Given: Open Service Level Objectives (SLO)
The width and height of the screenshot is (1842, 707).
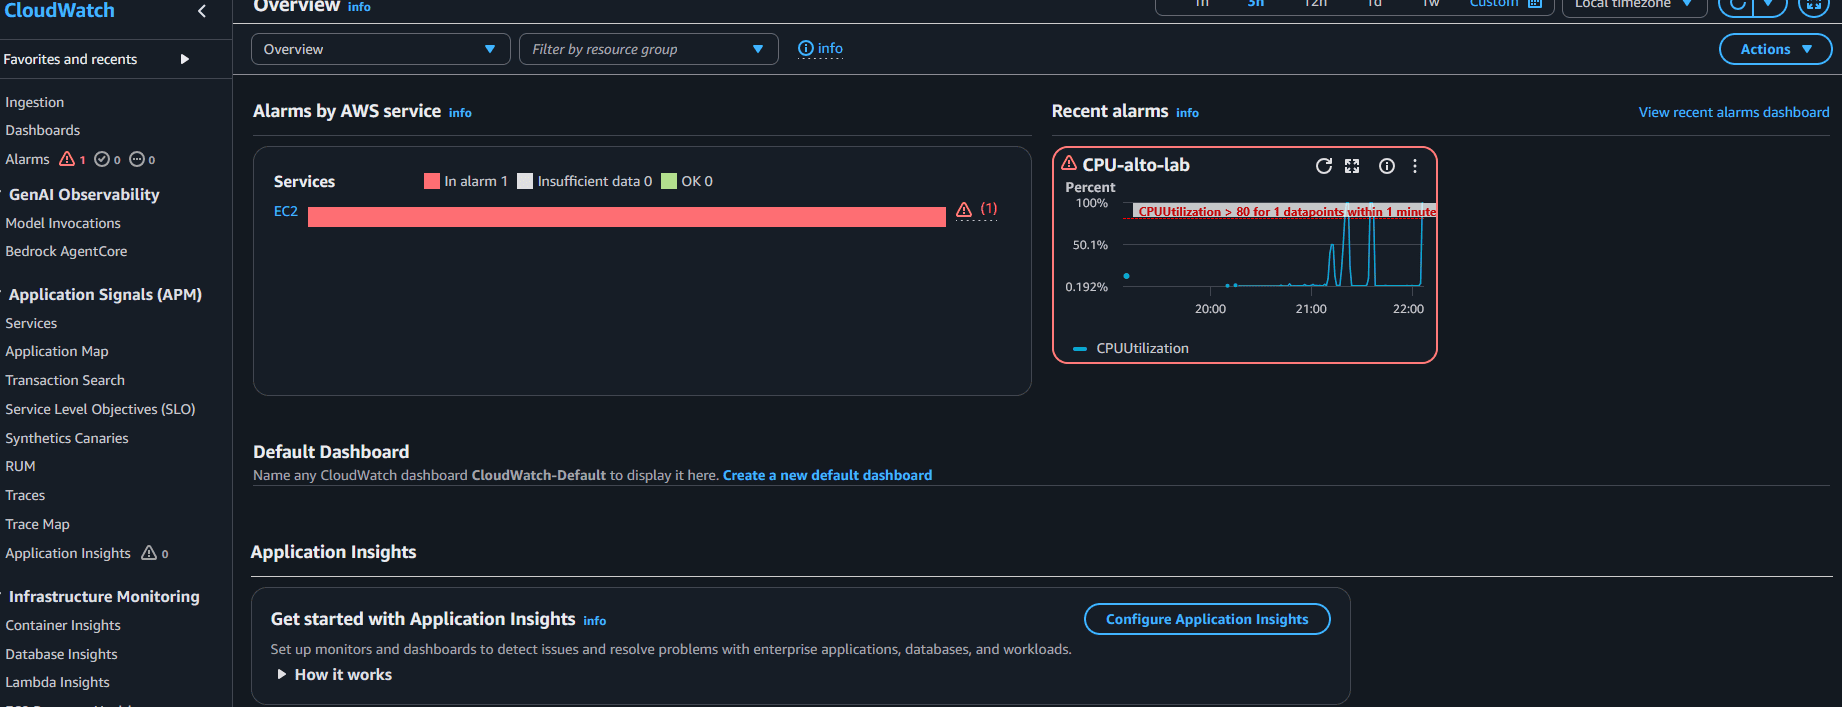Looking at the screenshot, I should click(x=100, y=409).
